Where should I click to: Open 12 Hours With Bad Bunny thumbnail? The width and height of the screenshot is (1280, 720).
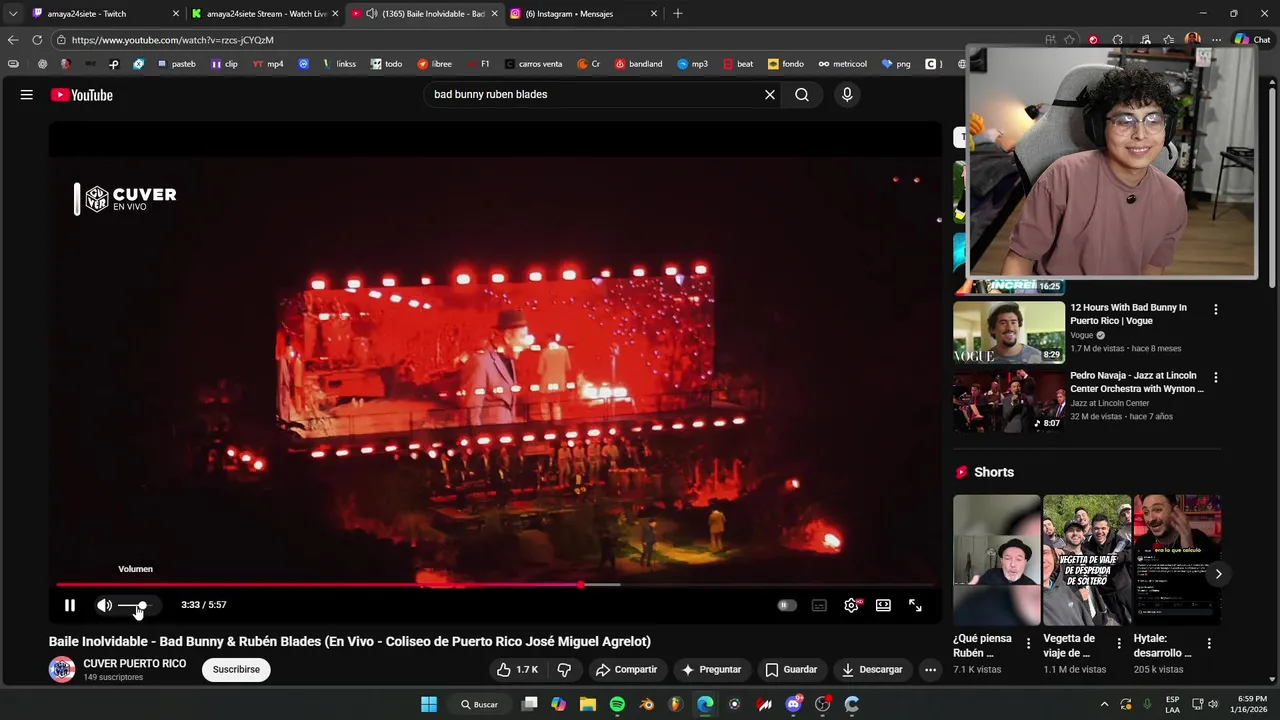coord(1009,332)
